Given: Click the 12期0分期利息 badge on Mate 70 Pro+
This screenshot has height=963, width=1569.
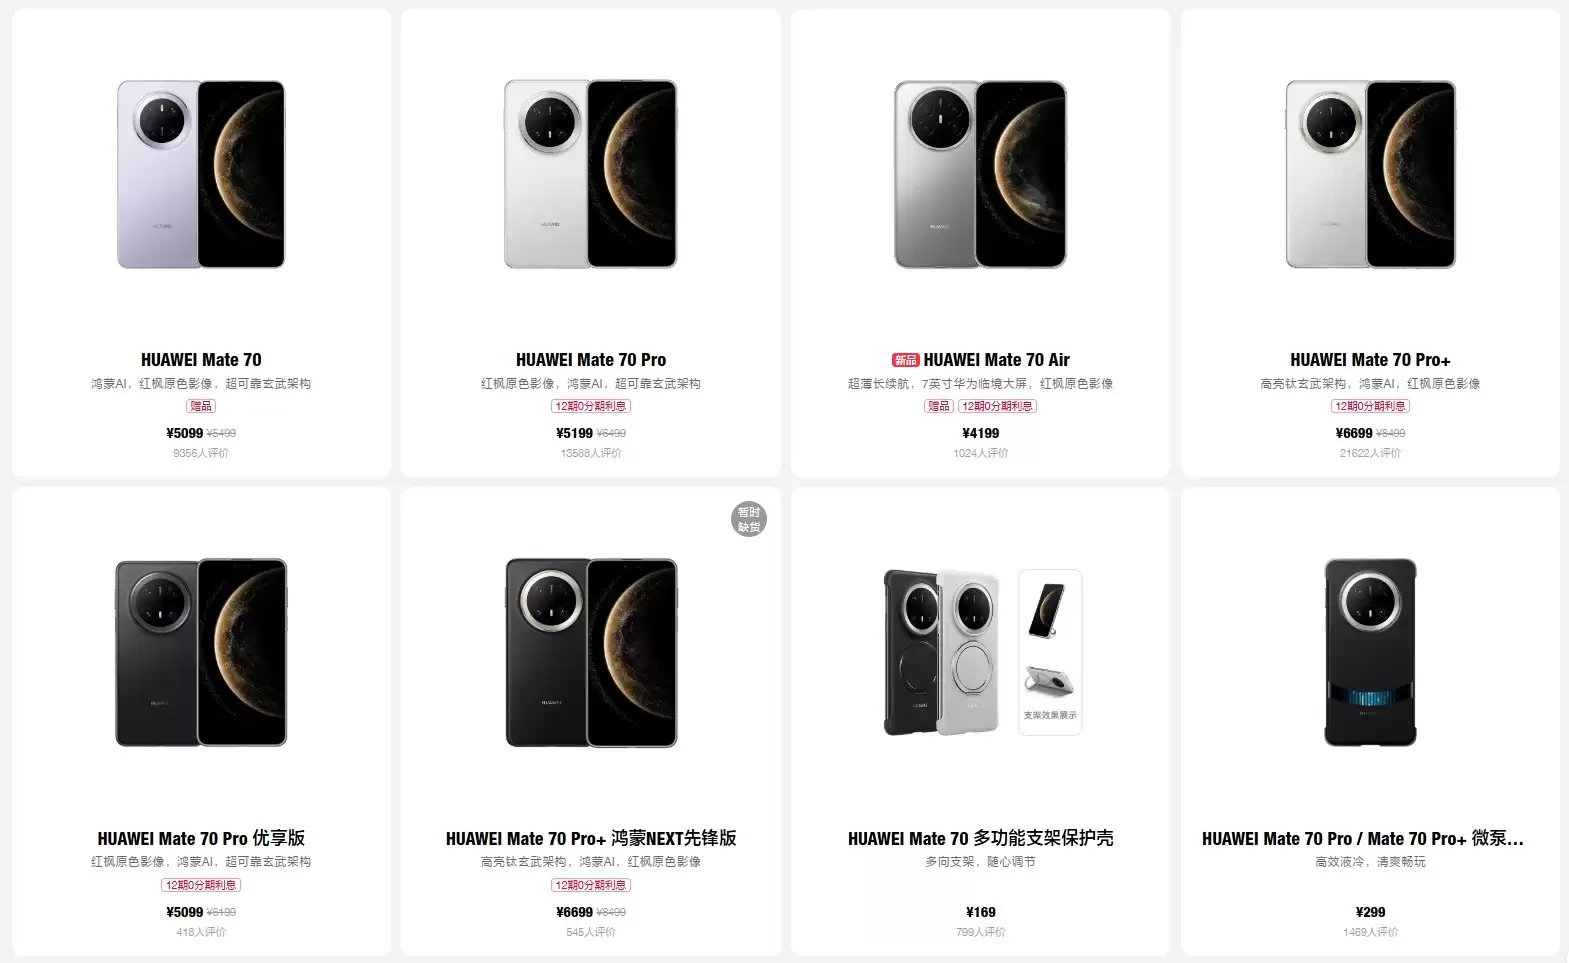Looking at the screenshot, I should (x=1368, y=406).
